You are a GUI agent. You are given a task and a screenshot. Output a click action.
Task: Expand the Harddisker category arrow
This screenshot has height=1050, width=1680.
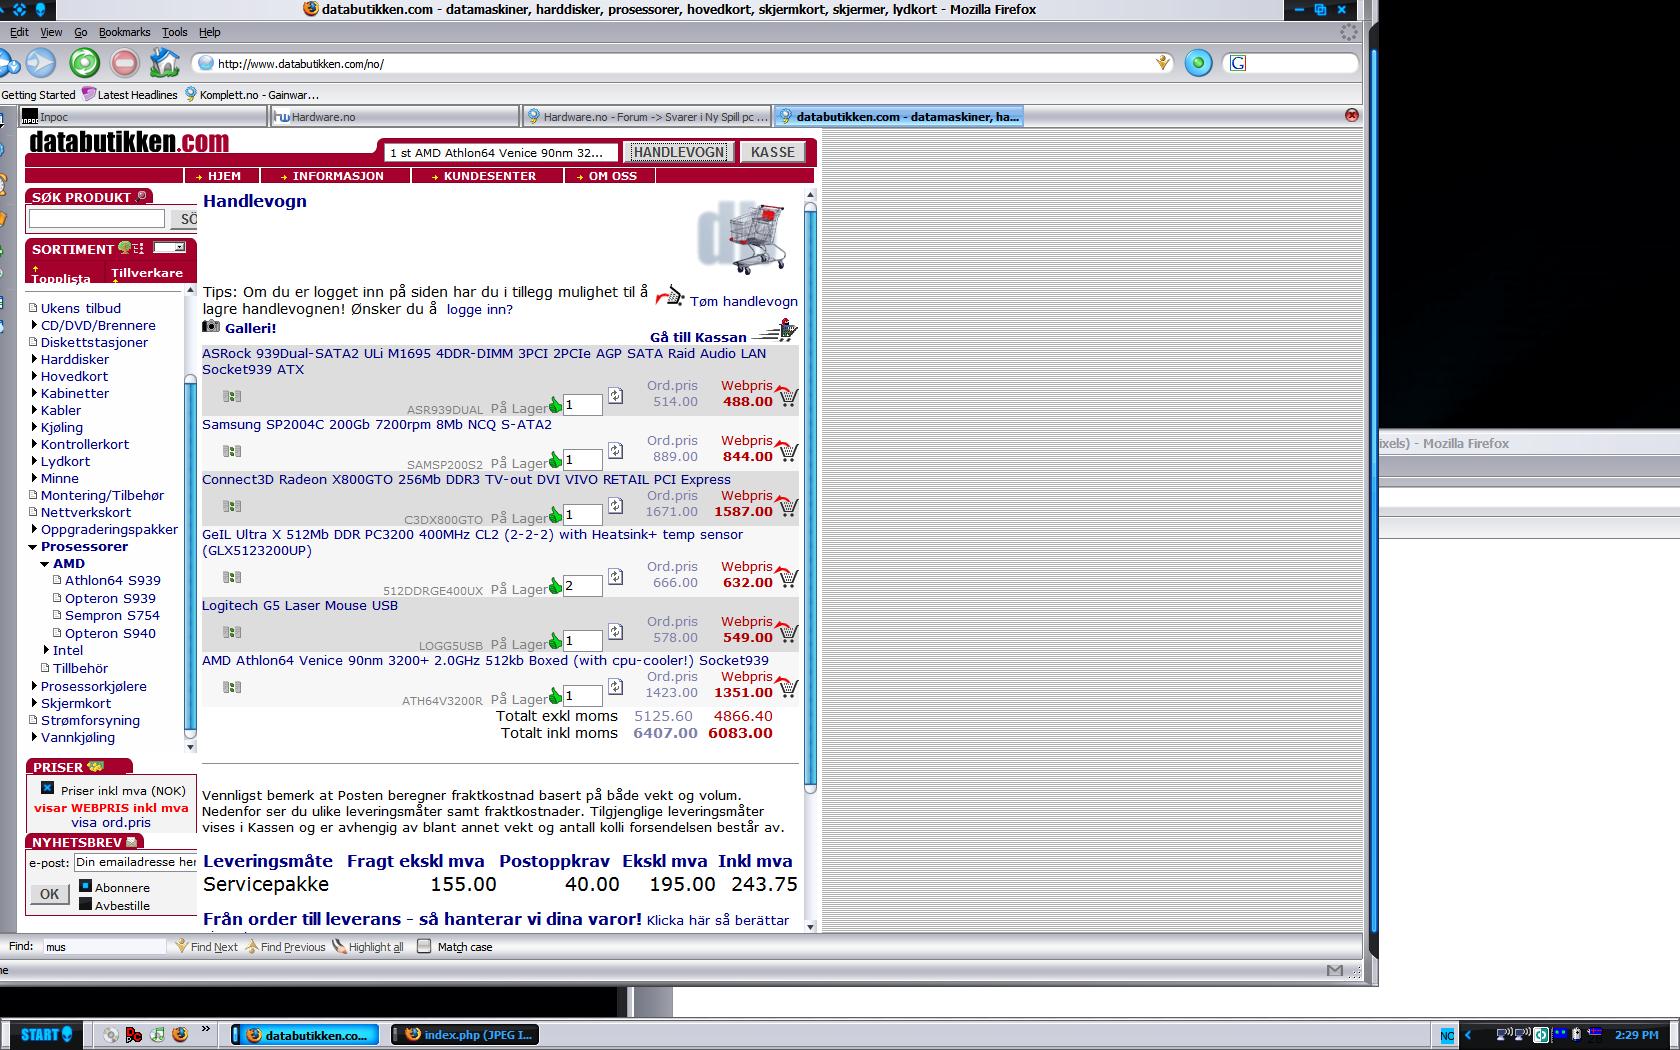click(x=34, y=359)
